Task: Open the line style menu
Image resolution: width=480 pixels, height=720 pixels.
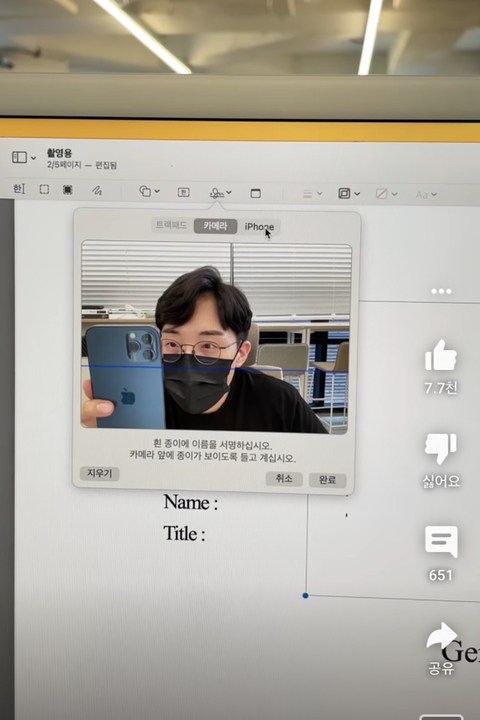Action: point(307,194)
